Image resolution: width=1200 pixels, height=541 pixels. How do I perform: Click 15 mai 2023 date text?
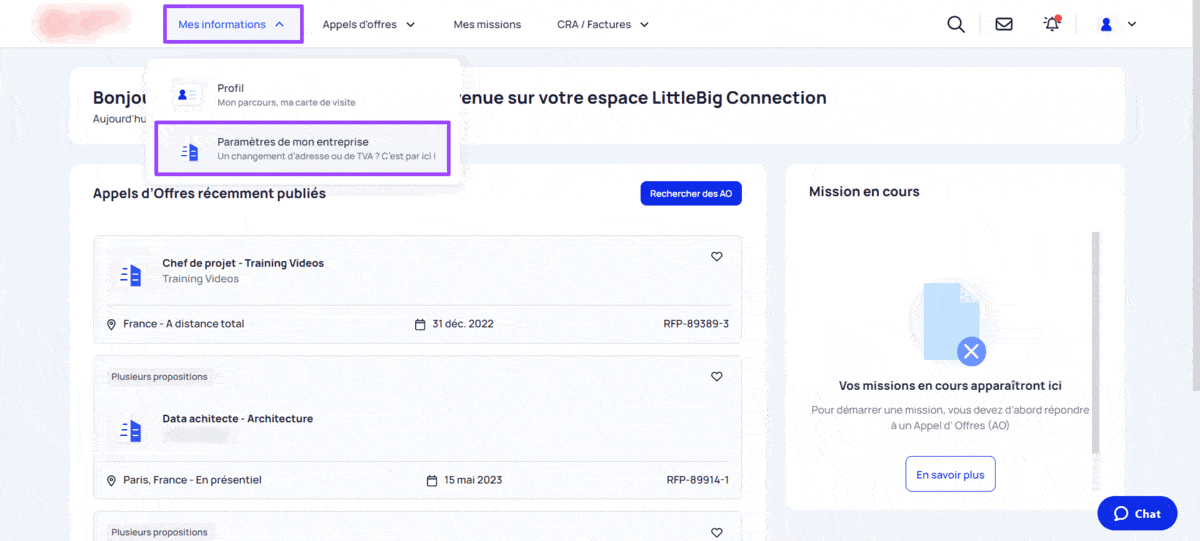[x=473, y=480]
